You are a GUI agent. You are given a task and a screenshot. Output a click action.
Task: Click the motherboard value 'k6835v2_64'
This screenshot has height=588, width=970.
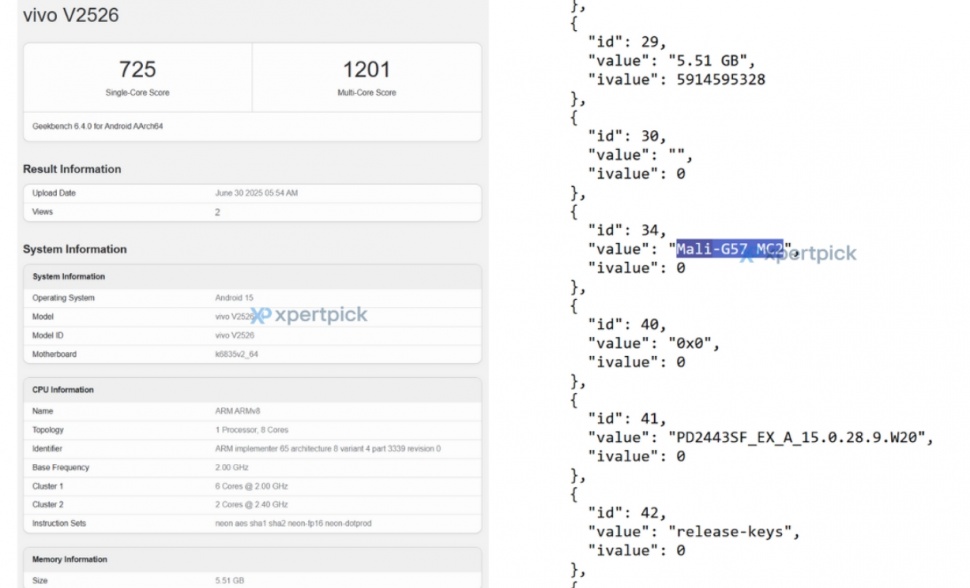click(236, 354)
